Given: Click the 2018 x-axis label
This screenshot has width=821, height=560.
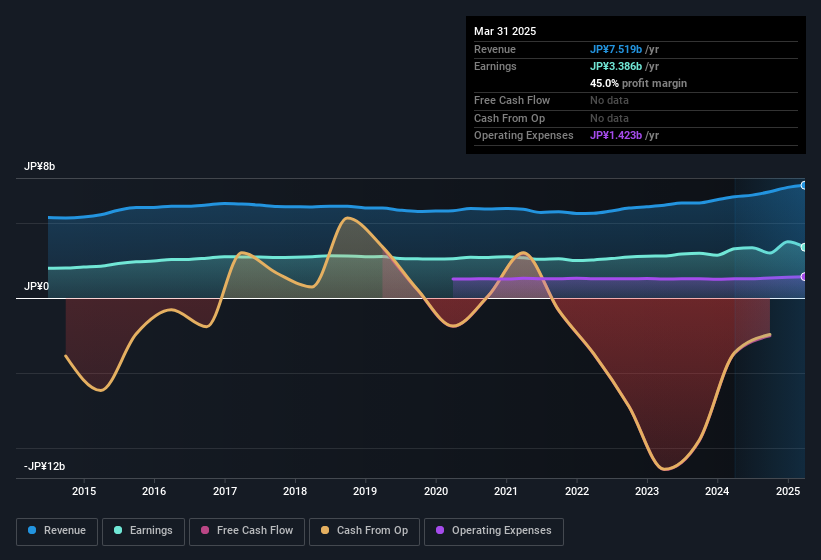Looking at the screenshot, I should click(x=295, y=491).
